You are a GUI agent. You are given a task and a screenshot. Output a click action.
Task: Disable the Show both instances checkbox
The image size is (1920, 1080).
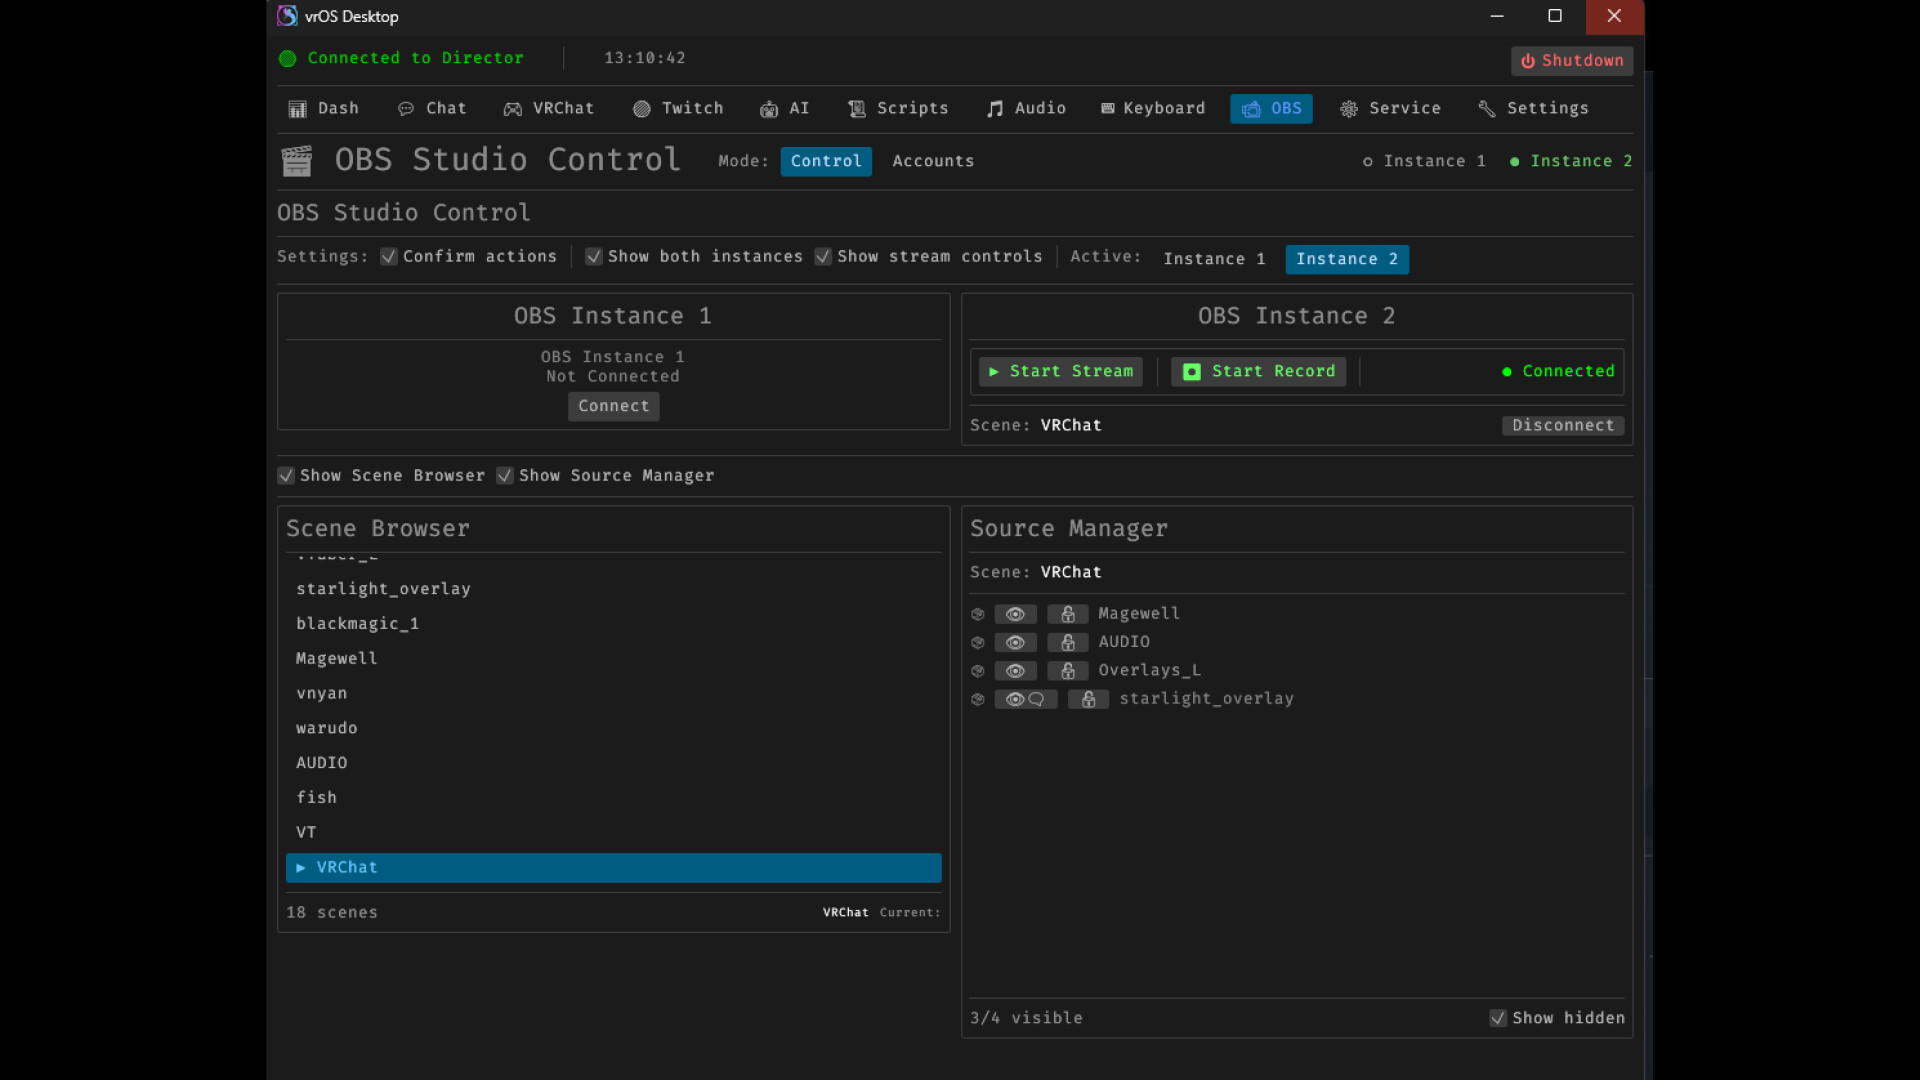[x=594, y=257]
